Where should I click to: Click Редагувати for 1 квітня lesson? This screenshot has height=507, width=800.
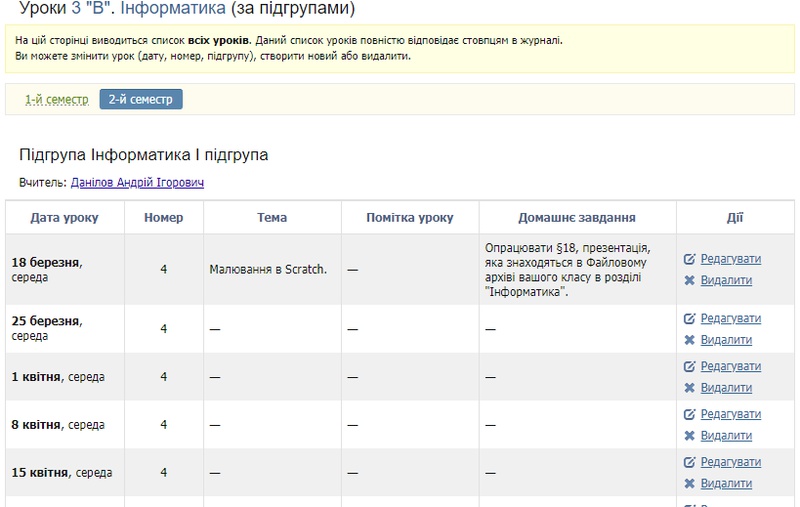click(731, 367)
